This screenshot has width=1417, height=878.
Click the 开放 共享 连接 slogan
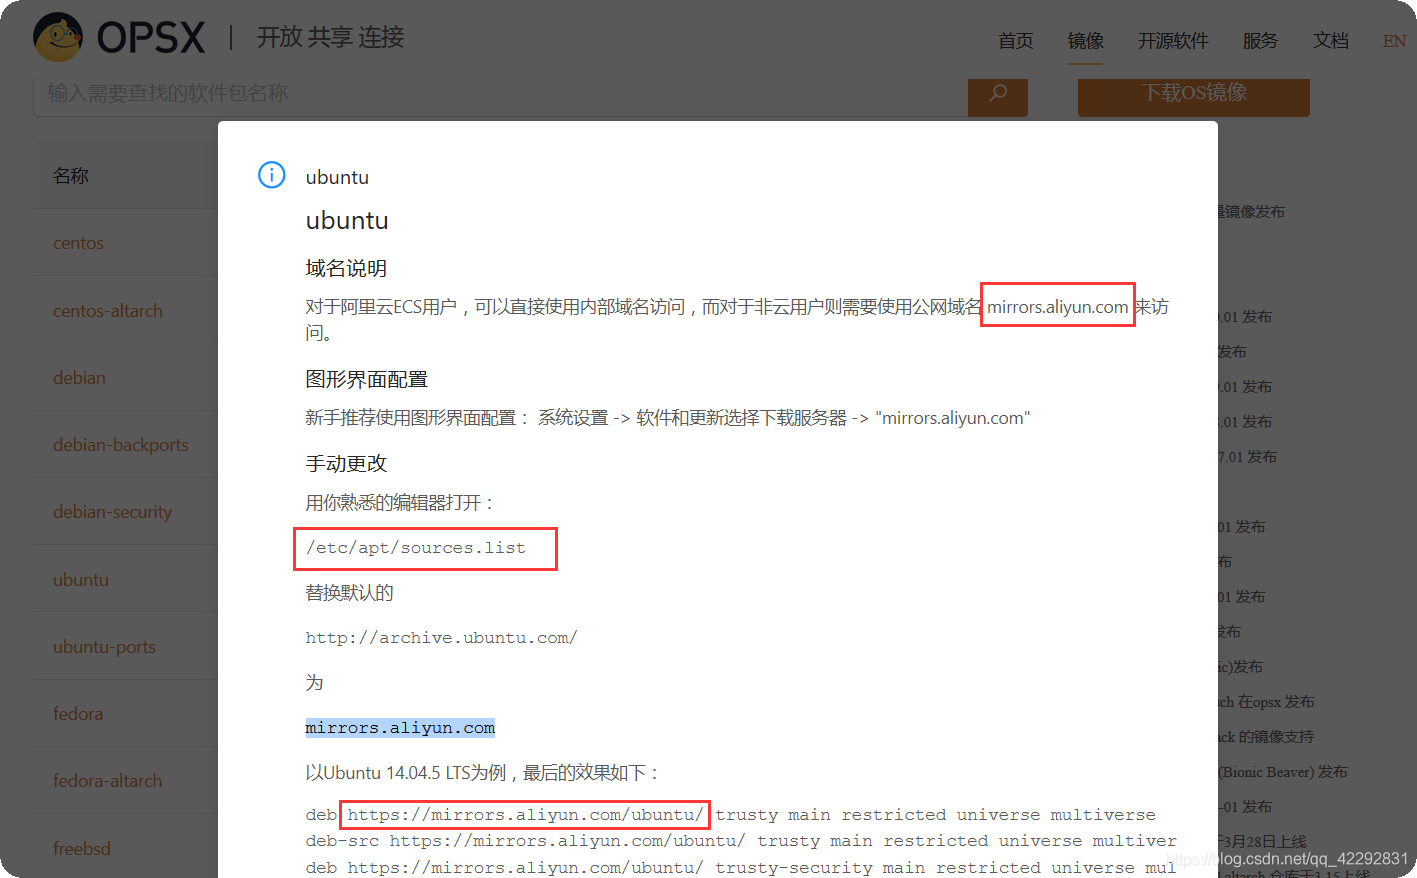click(x=331, y=38)
